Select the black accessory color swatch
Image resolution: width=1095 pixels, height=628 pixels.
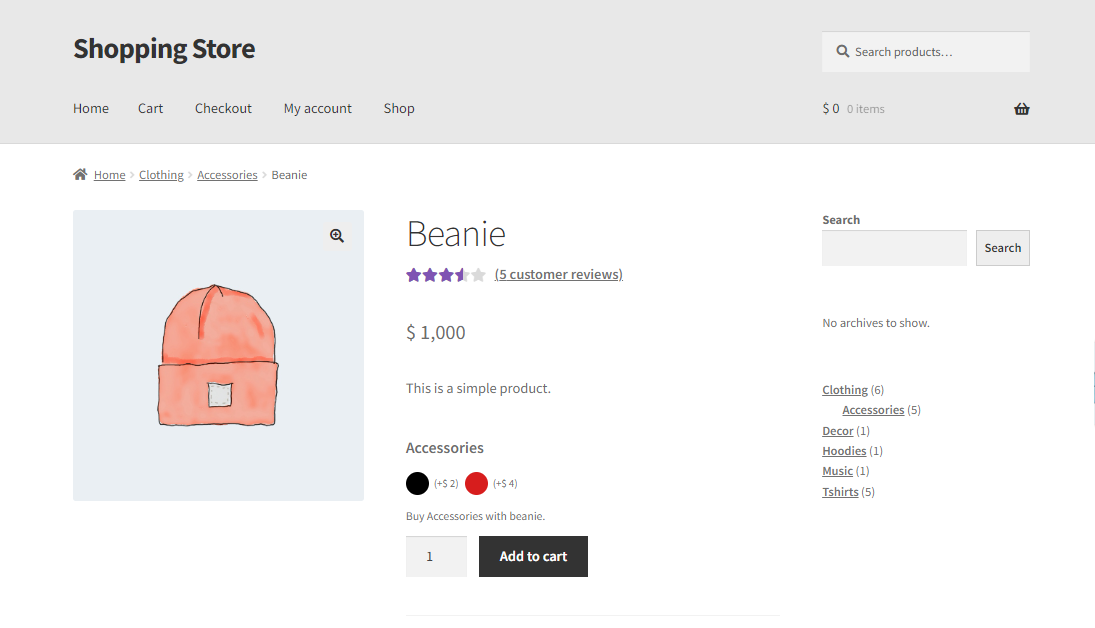click(x=417, y=483)
